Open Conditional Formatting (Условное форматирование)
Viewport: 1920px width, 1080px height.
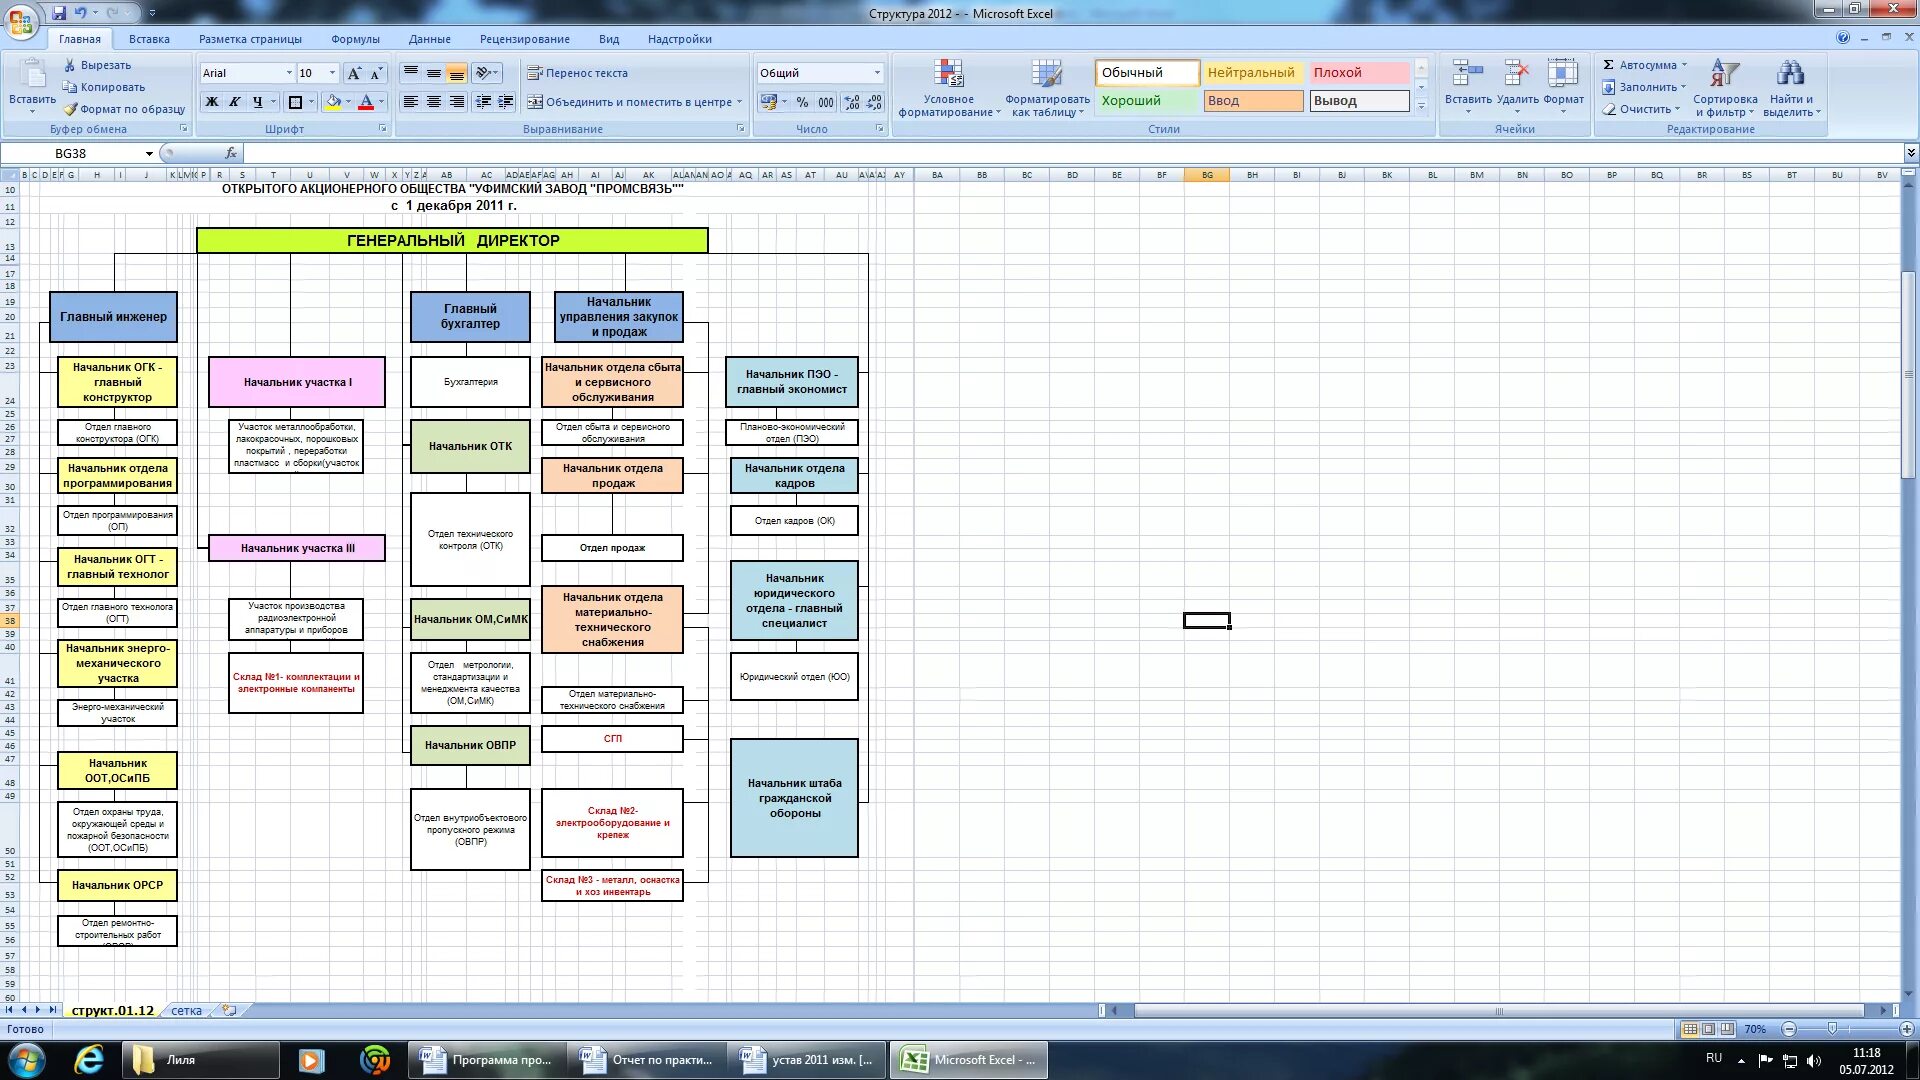click(948, 88)
